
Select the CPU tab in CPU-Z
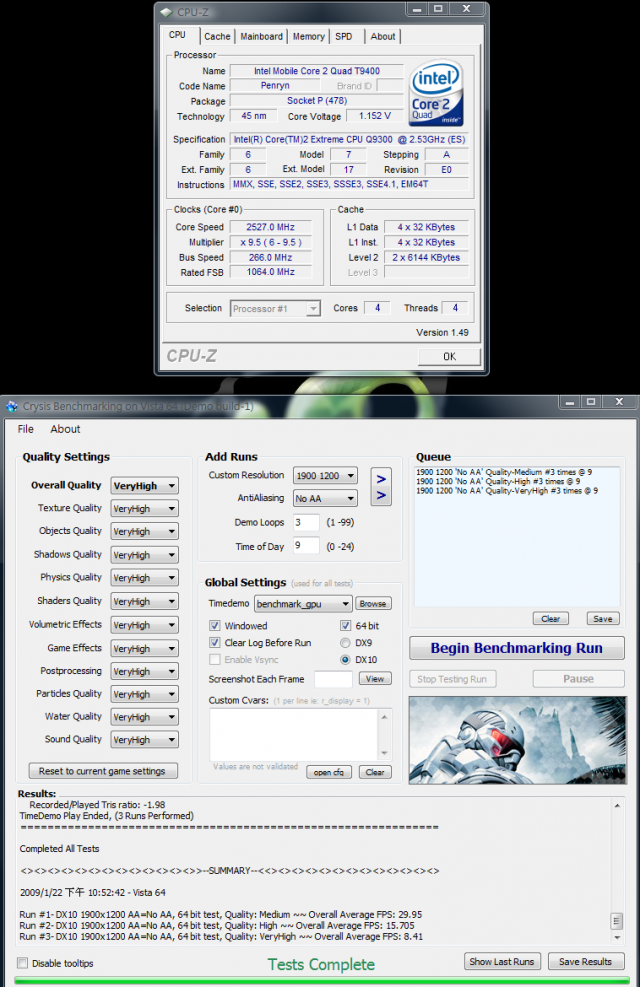click(x=178, y=35)
